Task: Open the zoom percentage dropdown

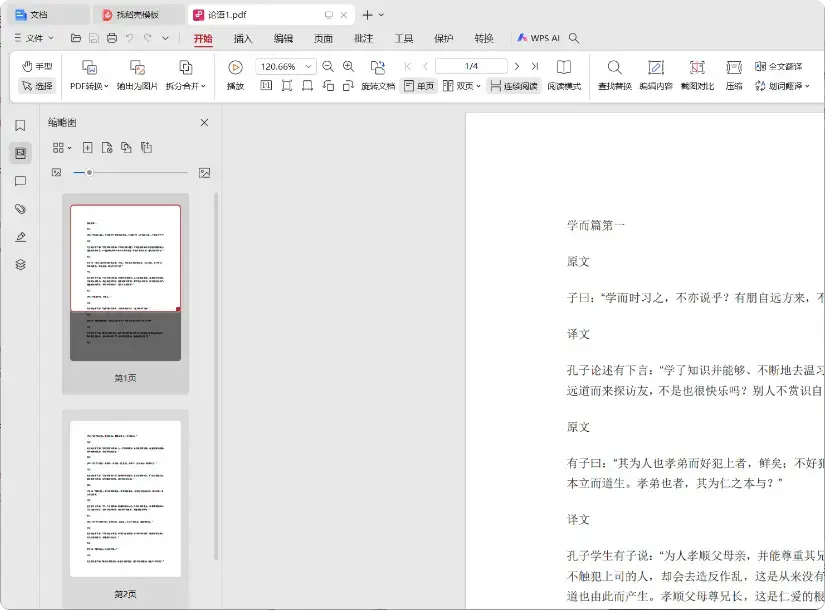Action: 309,66
